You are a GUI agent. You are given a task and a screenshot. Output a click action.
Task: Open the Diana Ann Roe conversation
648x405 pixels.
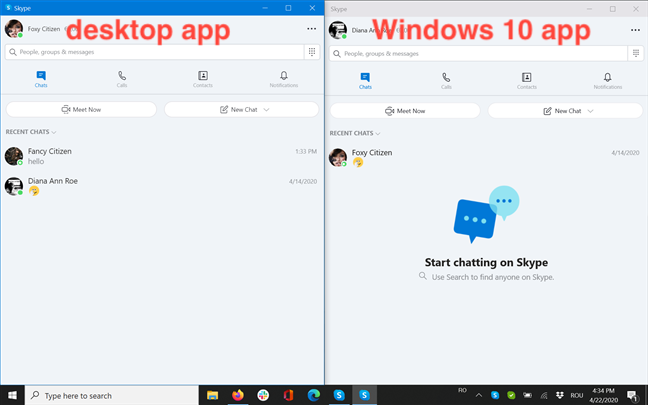click(161, 186)
